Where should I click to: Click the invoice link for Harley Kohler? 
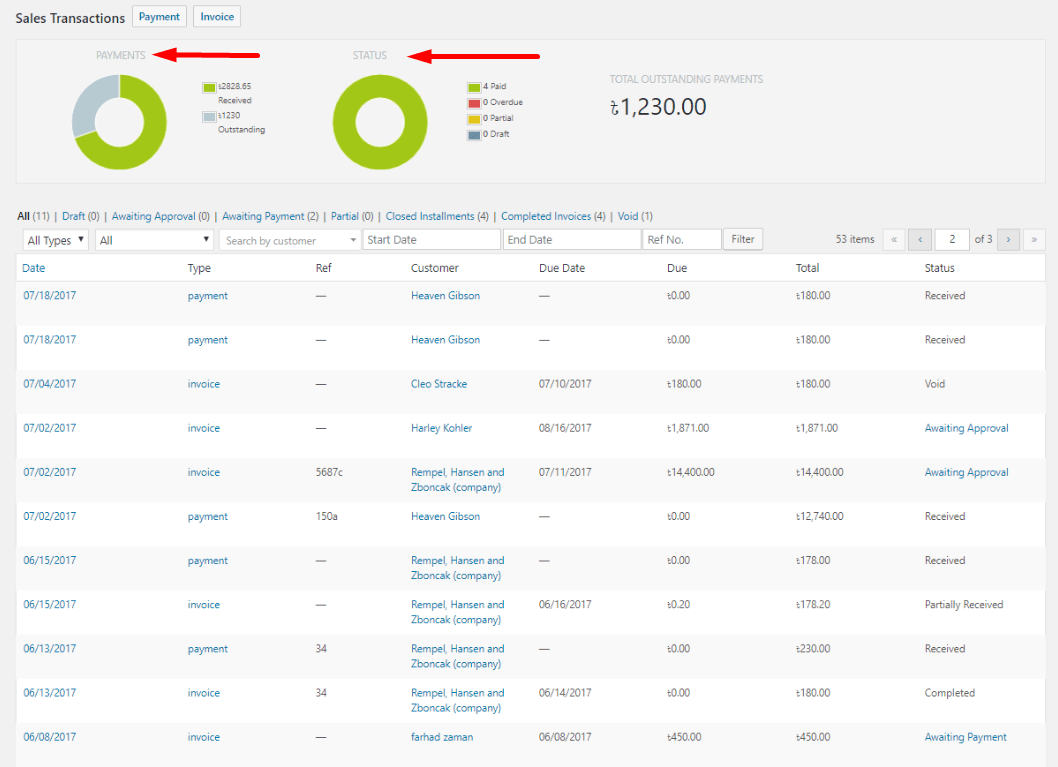tap(204, 428)
